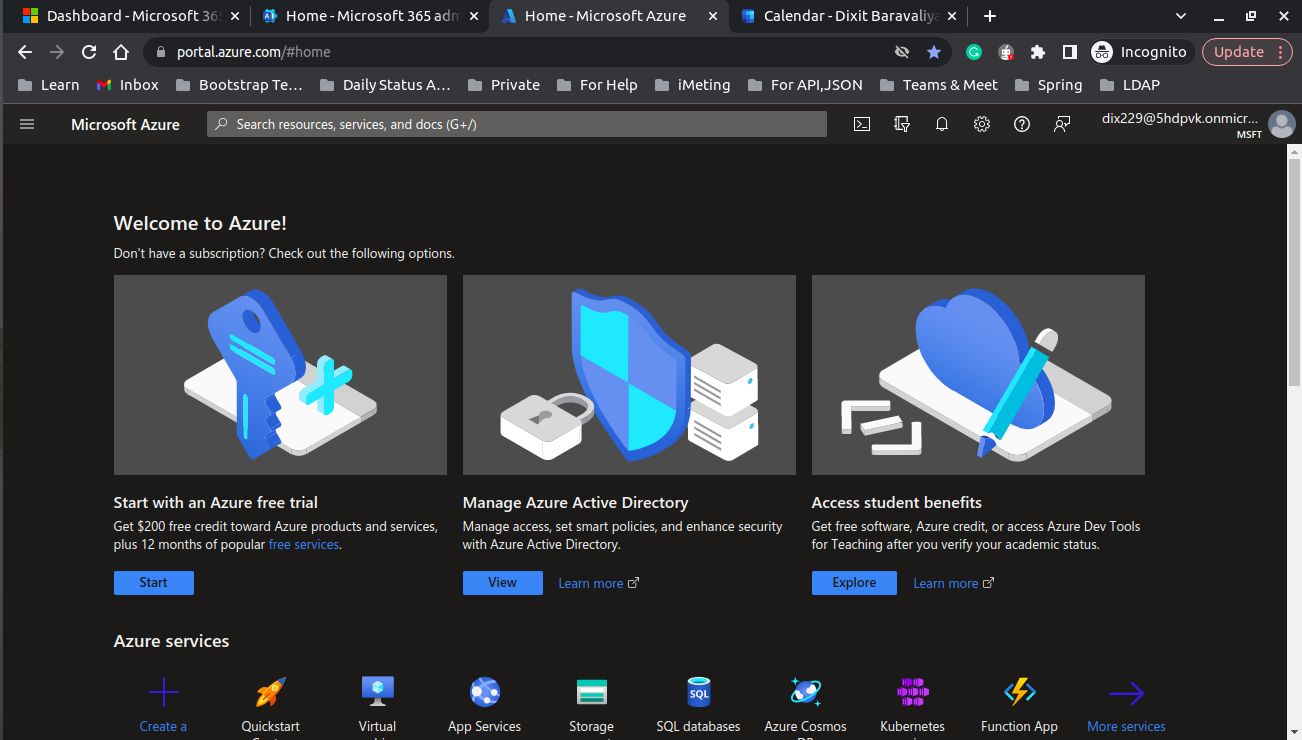Open the For Help bookmark folder
Viewport: 1302px width, 740px height.
pyautogui.click(x=597, y=85)
